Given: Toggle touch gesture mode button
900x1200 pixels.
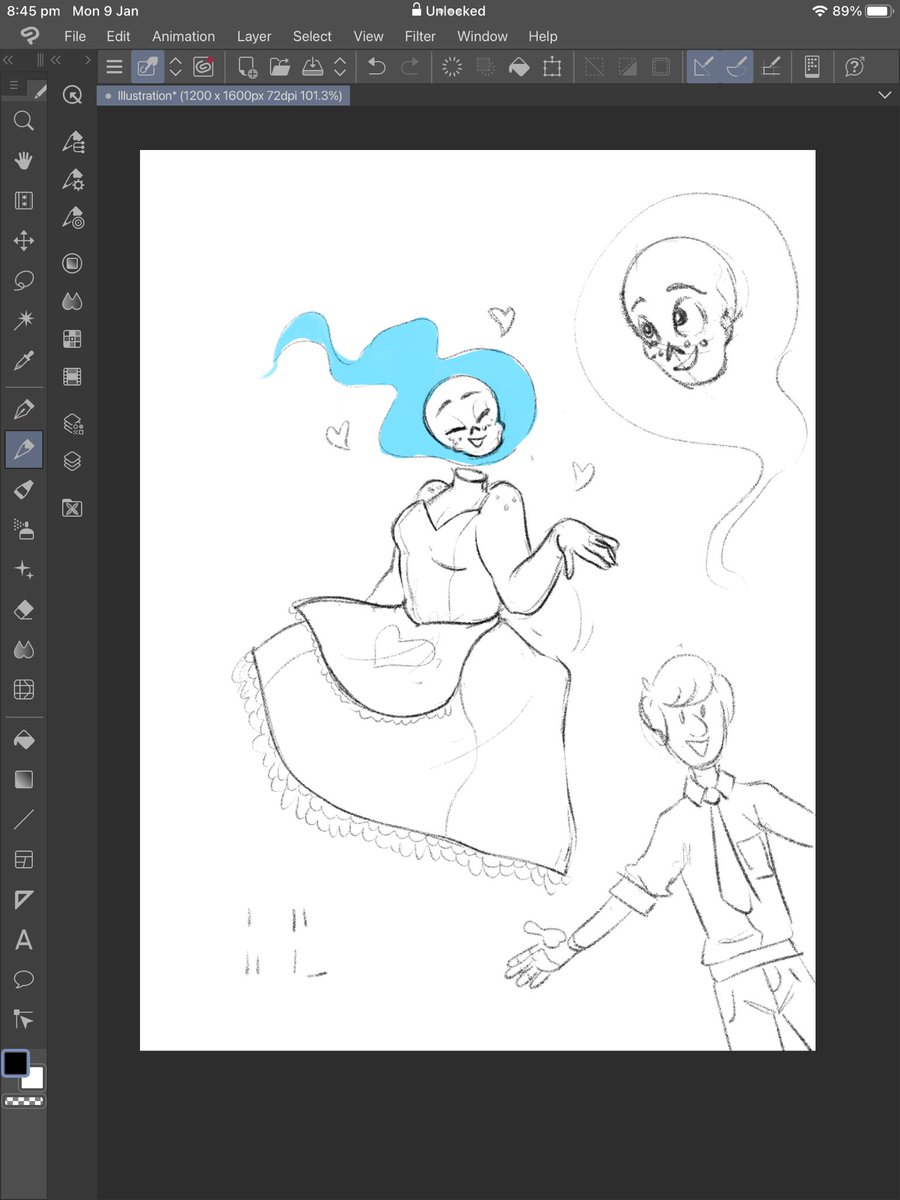Looking at the screenshot, I should [148, 68].
